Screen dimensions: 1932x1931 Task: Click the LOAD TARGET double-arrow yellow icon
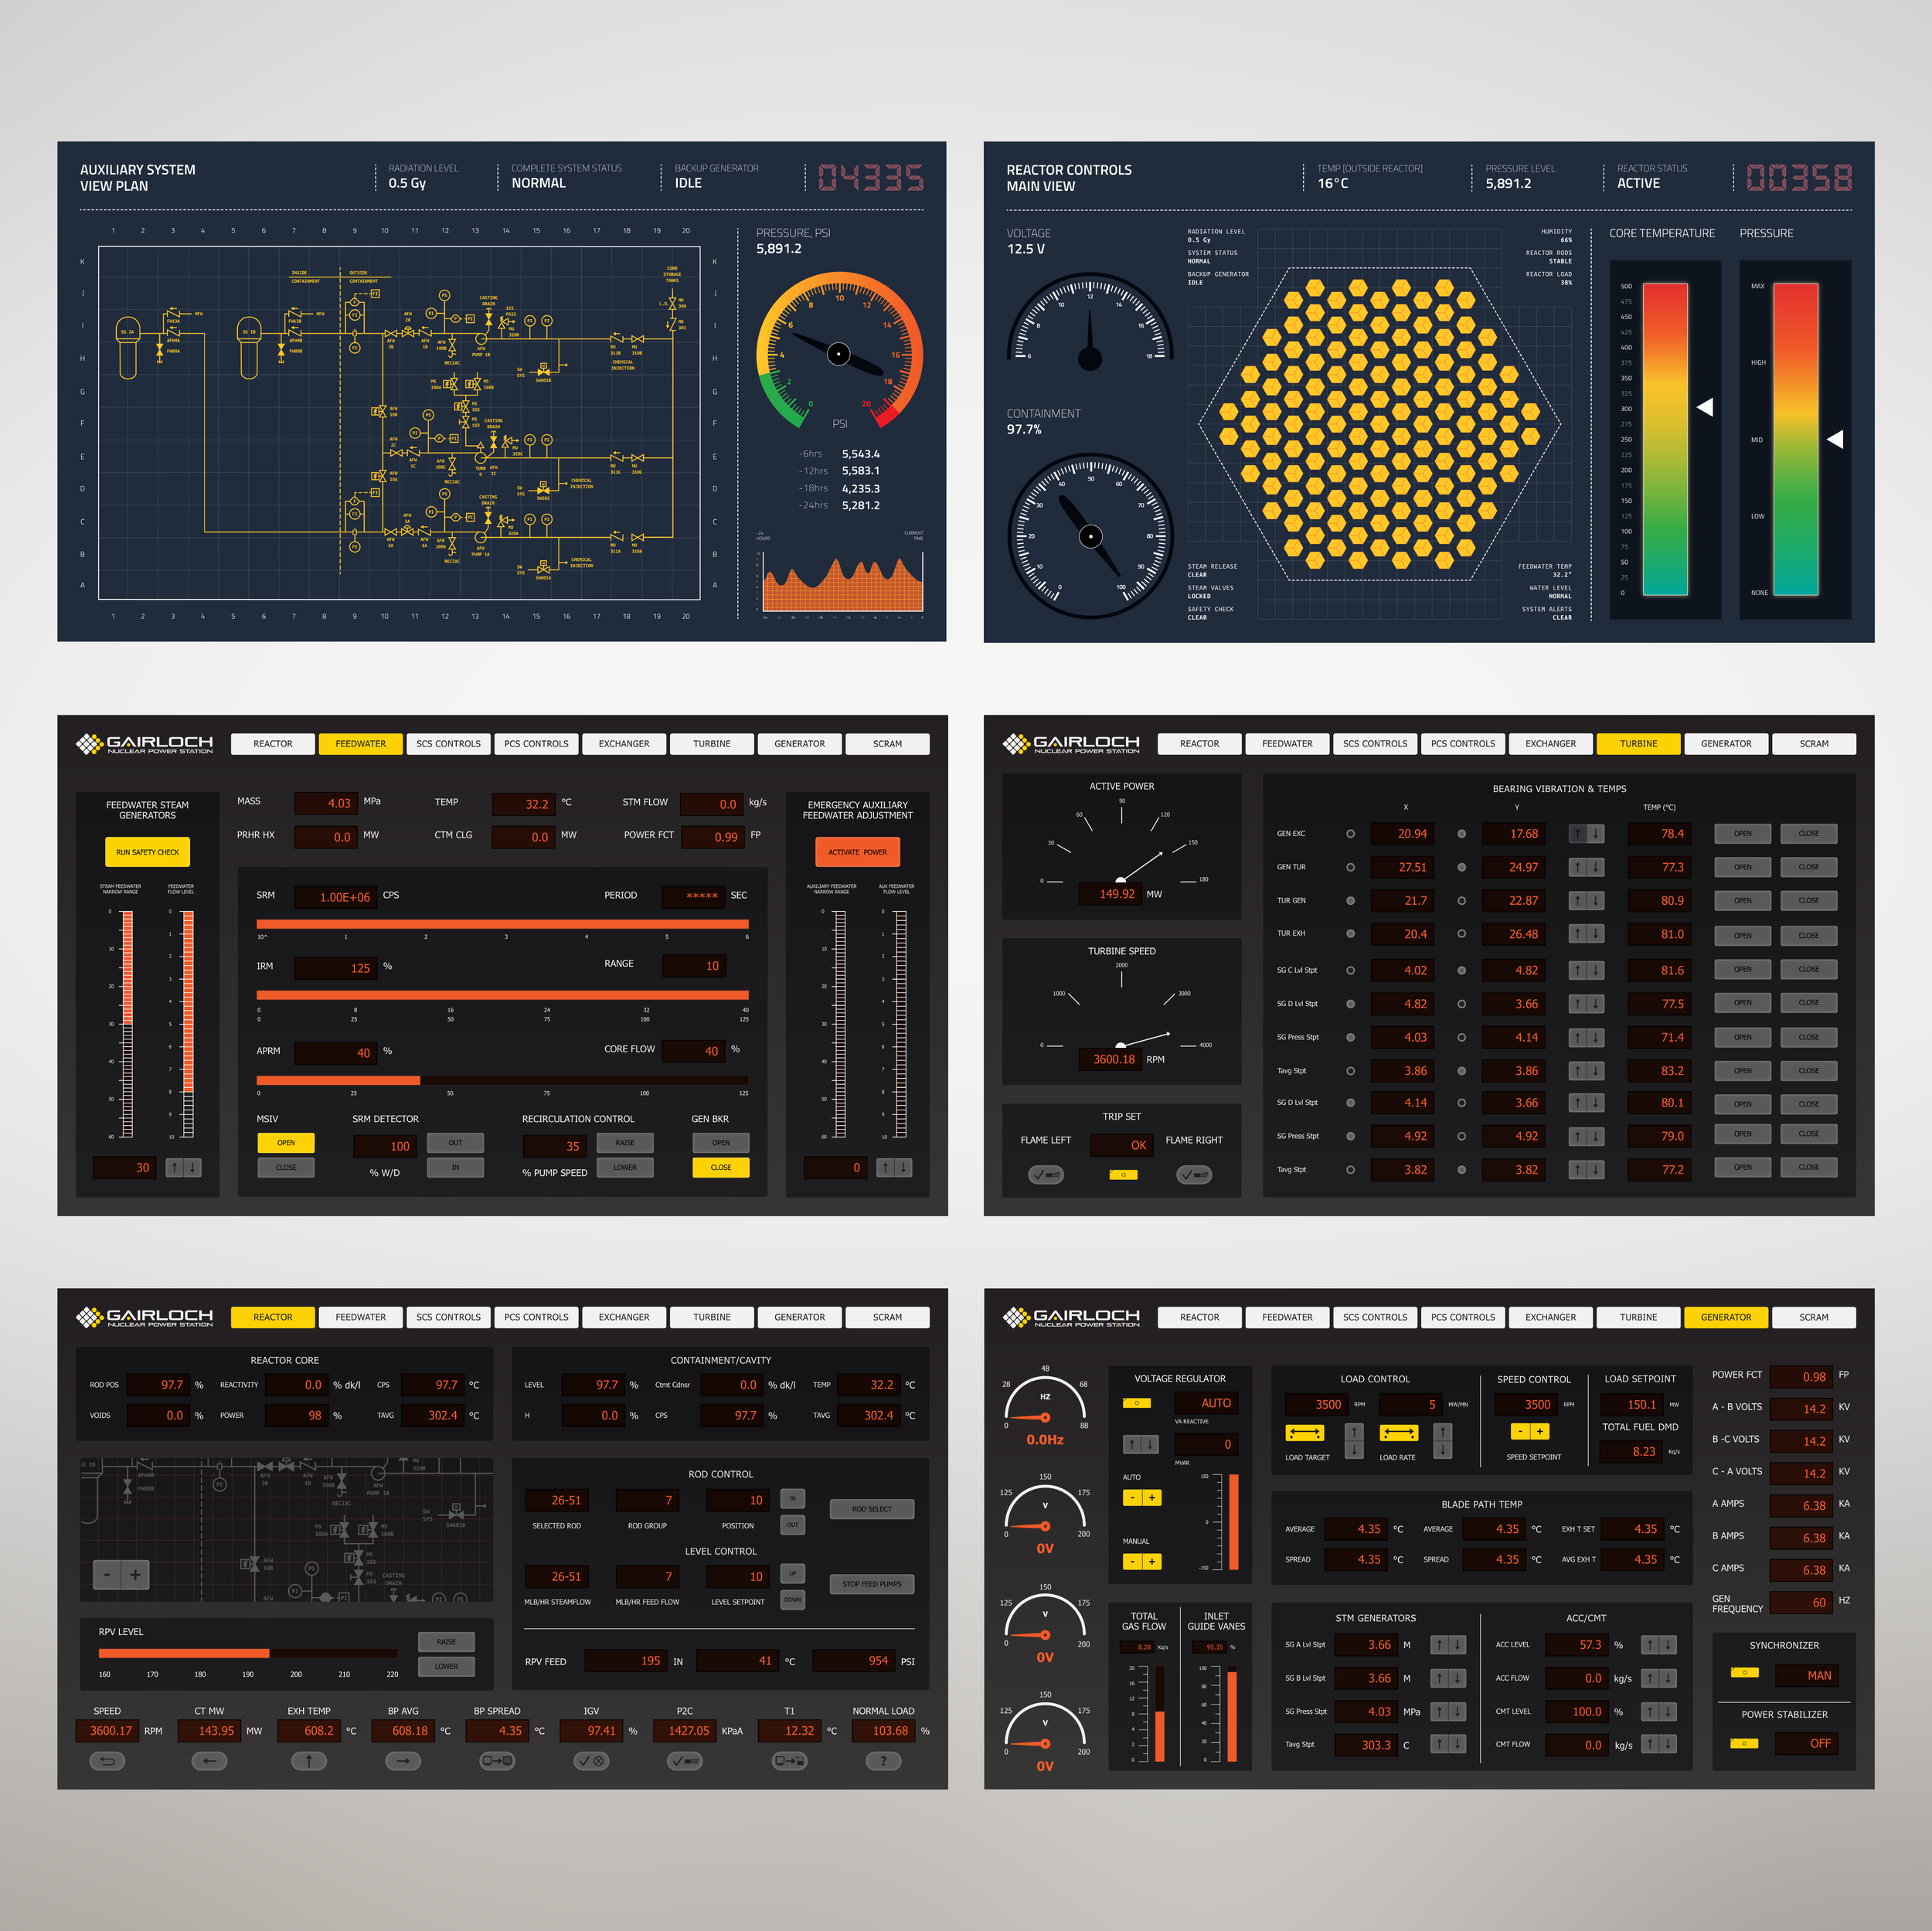pos(1304,1433)
